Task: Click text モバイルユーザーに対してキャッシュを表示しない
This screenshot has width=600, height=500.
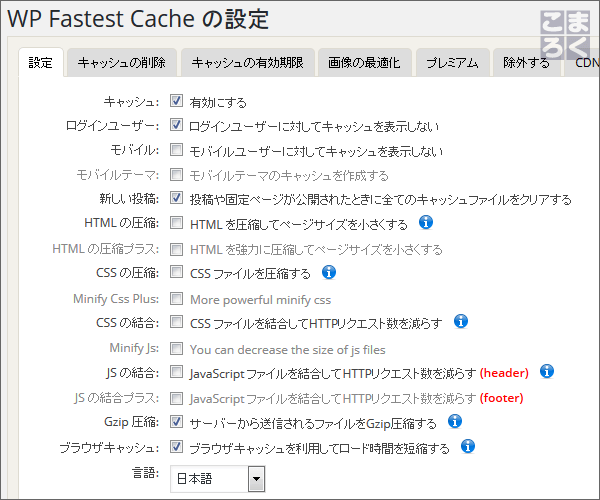Action: (316, 151)
